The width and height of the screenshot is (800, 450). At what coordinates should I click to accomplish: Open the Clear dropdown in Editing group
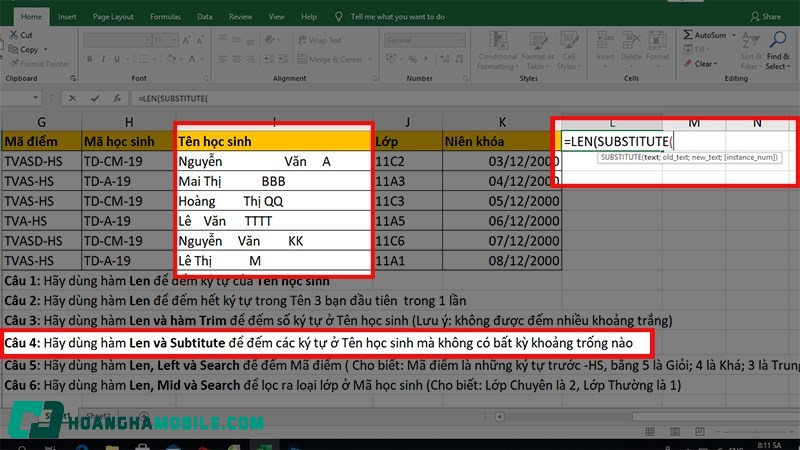point(716,64)
